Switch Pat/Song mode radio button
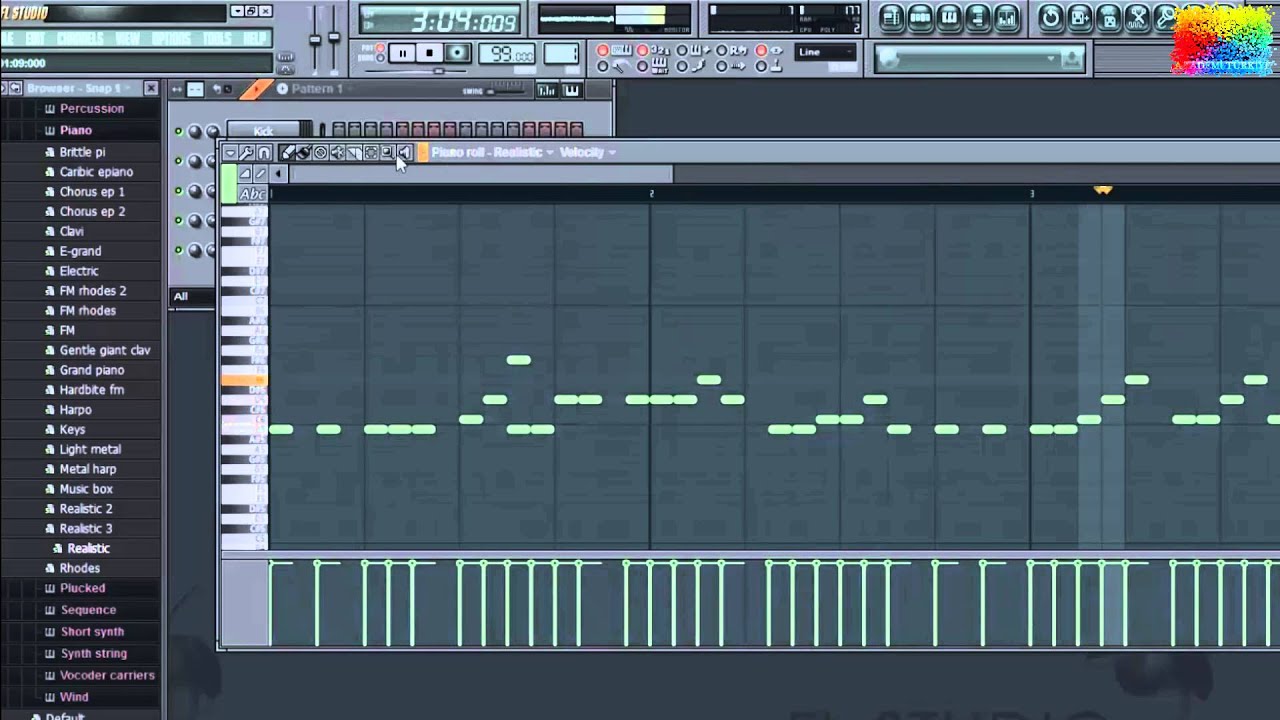1280x720 pixels. (381, 53)
